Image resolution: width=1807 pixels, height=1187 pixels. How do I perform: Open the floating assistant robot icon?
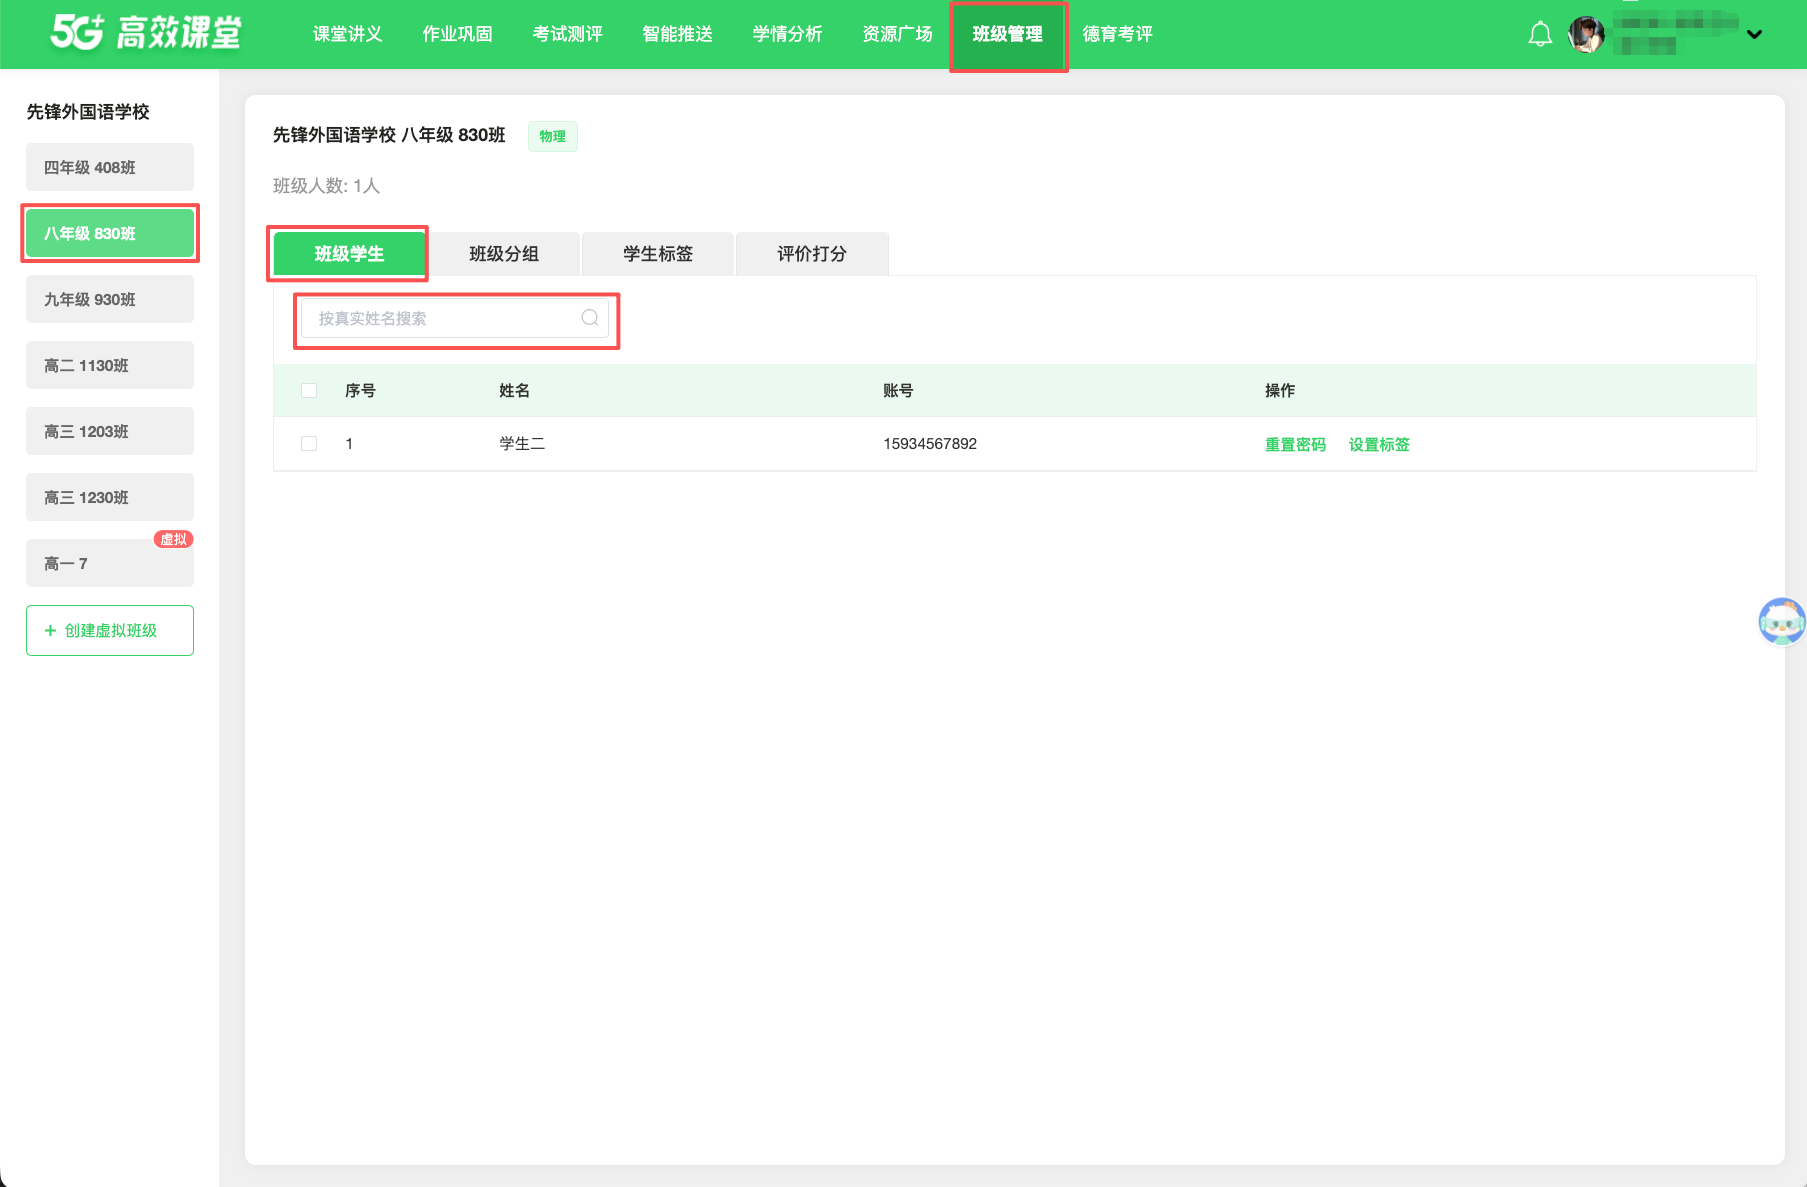click(x=1782, y=621)
